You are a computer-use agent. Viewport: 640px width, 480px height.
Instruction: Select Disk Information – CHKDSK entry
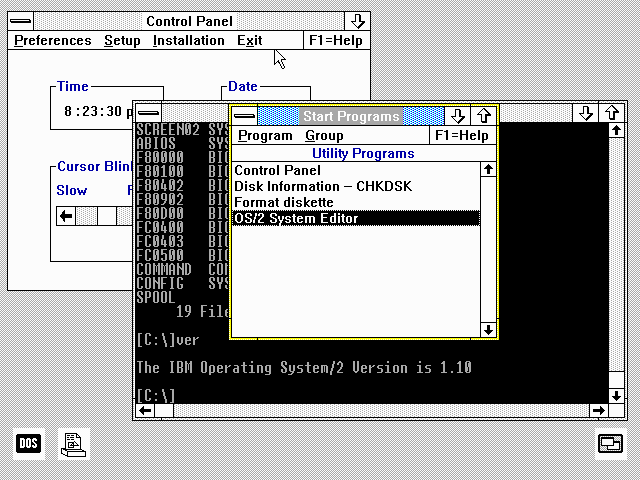[322, 186]
